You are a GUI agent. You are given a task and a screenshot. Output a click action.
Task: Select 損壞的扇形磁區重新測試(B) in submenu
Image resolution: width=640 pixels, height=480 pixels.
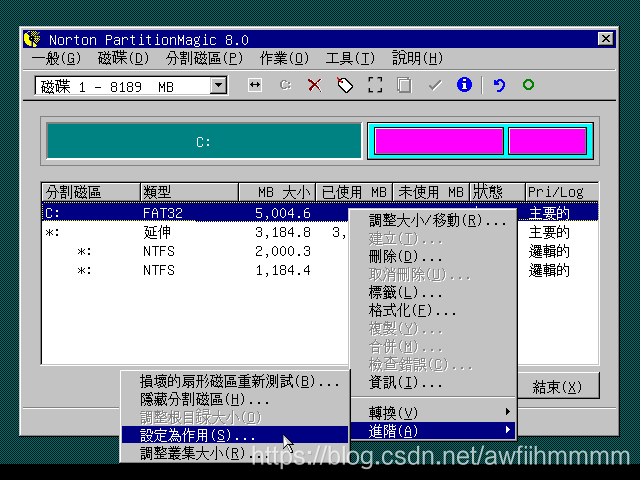pos(235,381)
